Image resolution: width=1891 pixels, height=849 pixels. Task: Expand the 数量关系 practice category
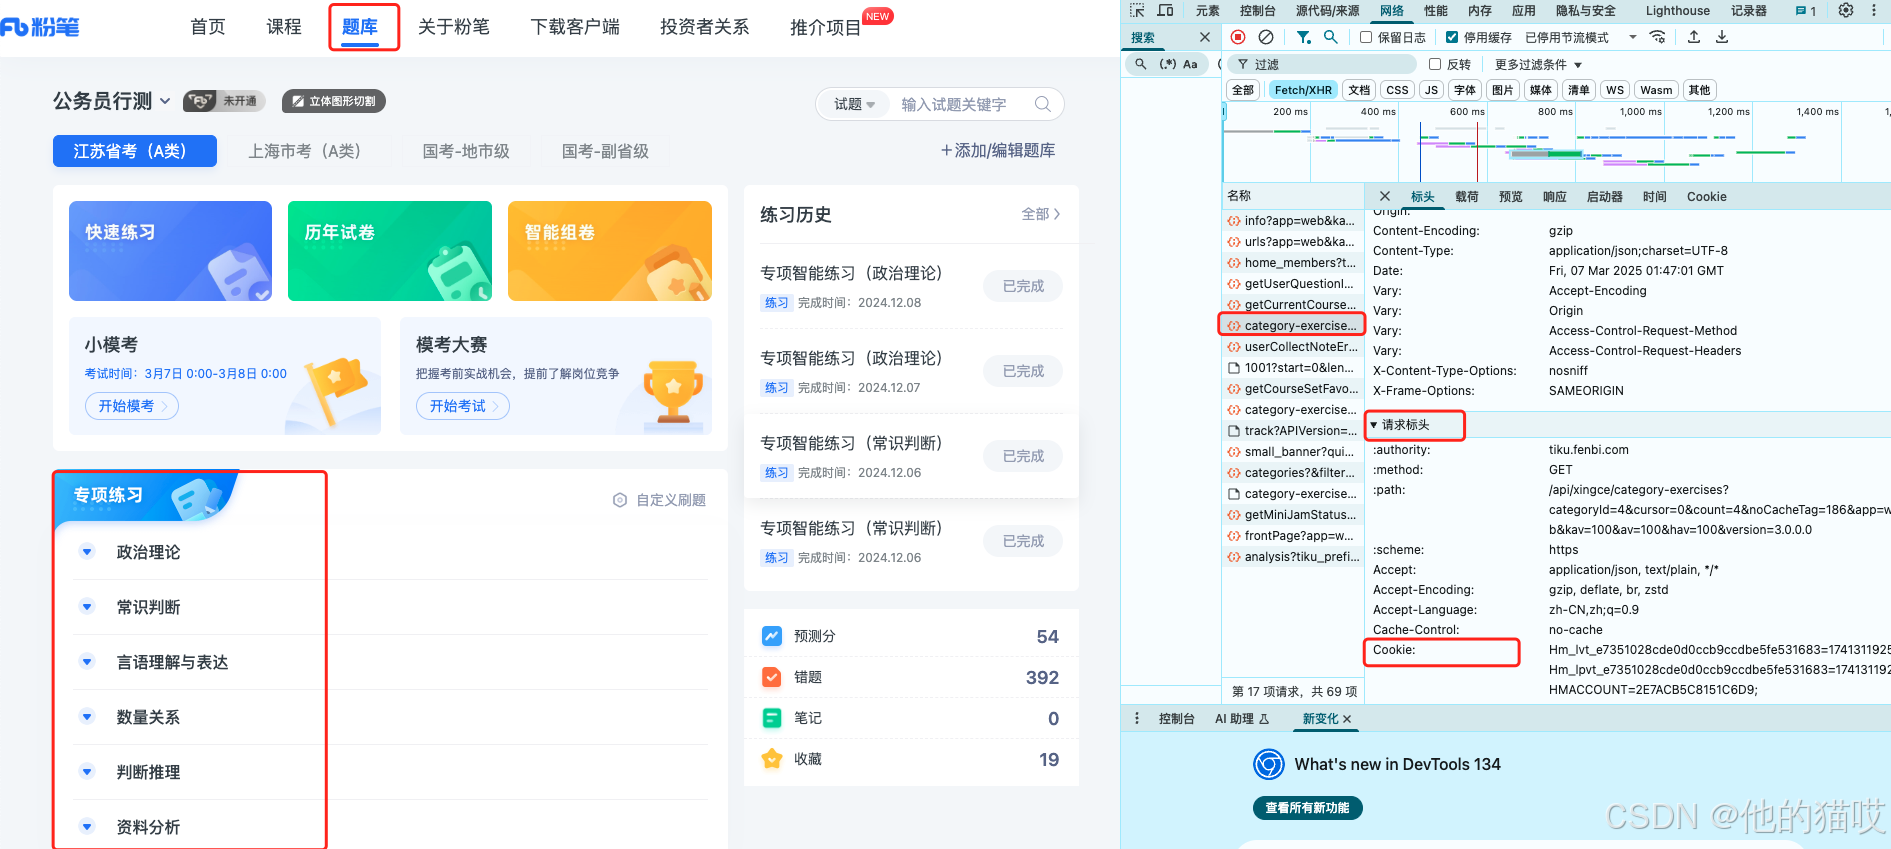pyautogui.click(x=87, y=717)
